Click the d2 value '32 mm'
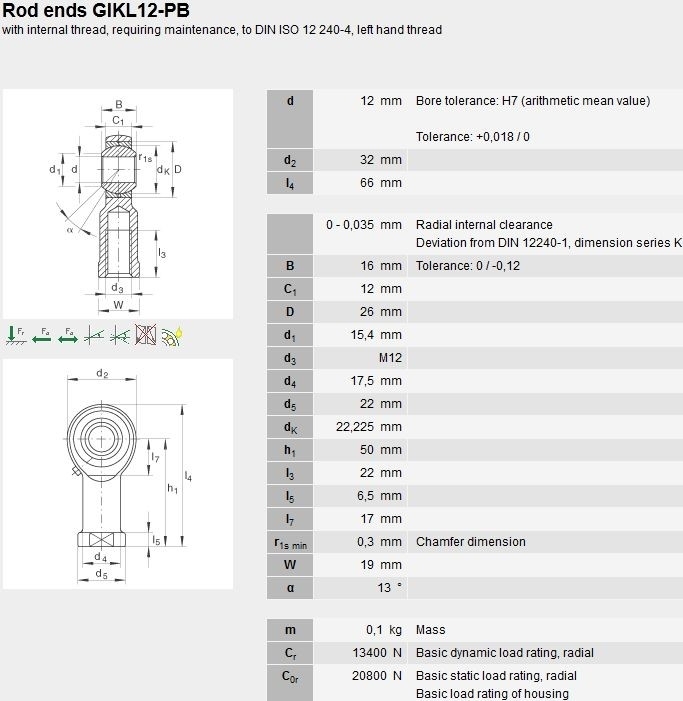This screenshot has width=683, height=701. pos(381,160)
